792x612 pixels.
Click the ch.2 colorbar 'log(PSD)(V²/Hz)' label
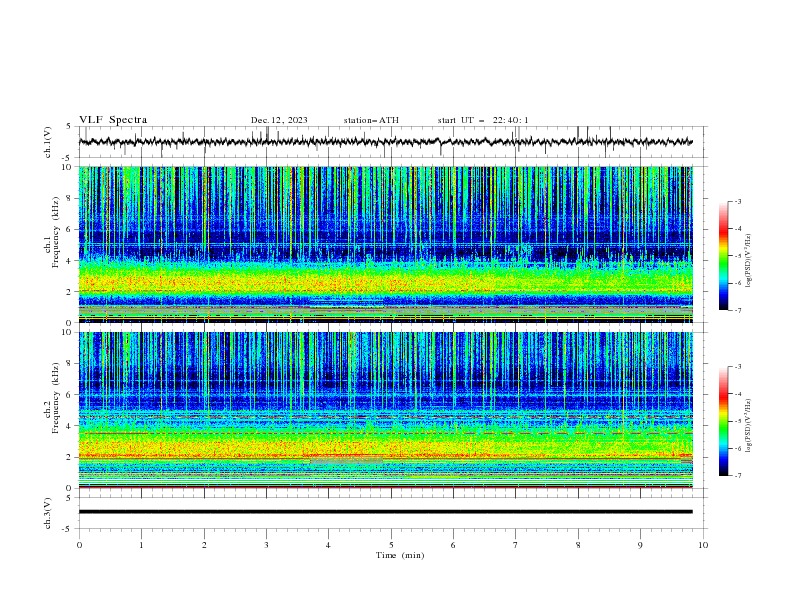[x=749, y=425]
